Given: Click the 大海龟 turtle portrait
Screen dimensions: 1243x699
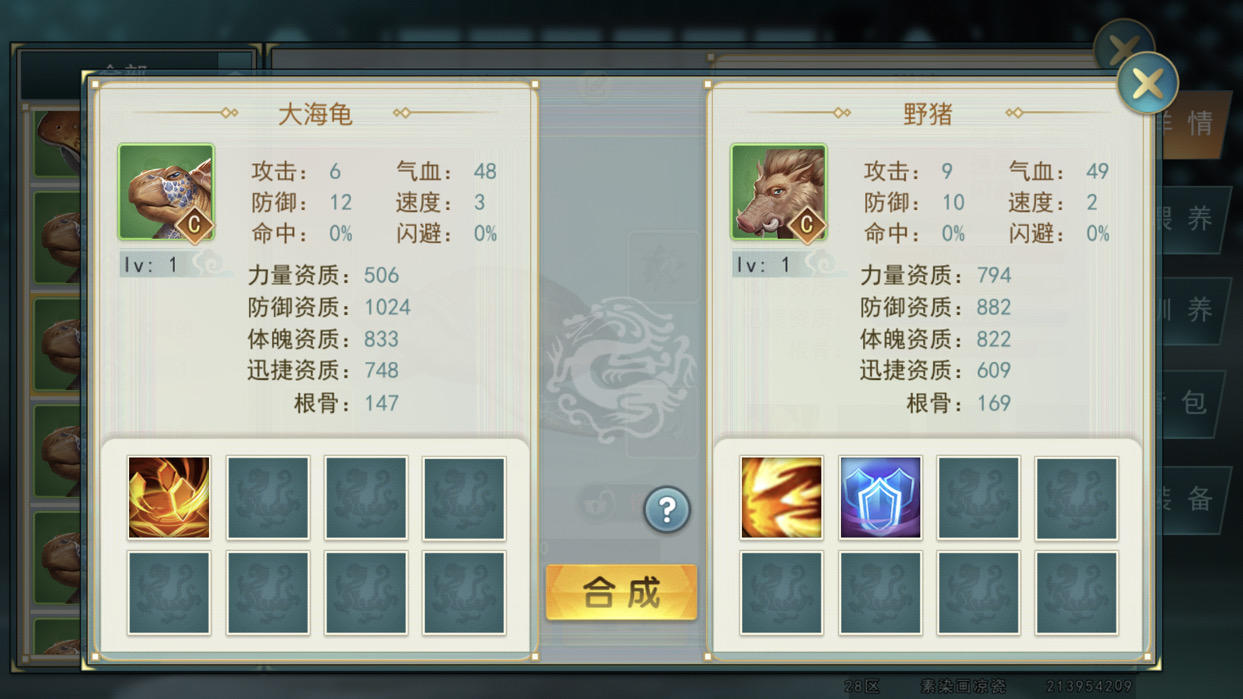Looking at the screenshot, I should [x=166, y=193].
